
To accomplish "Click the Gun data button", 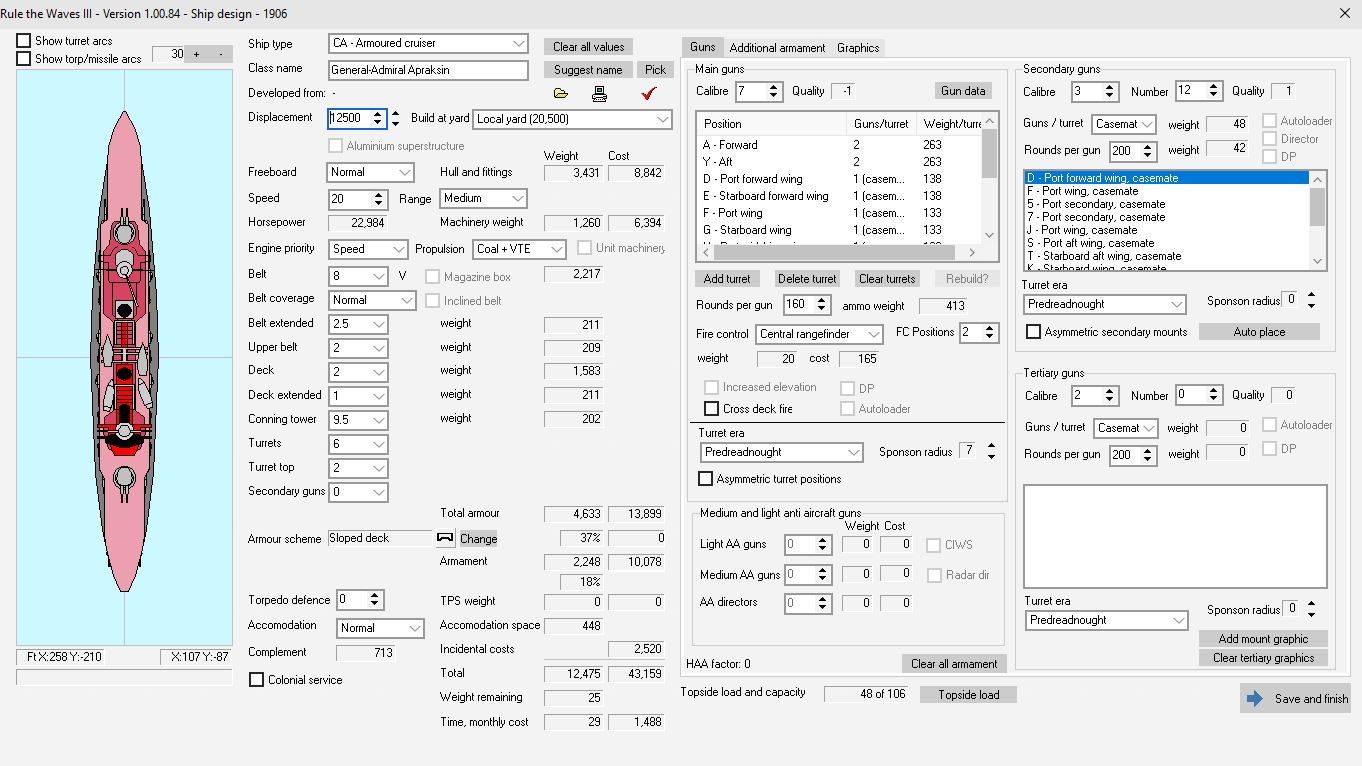I will pos(963,91).
